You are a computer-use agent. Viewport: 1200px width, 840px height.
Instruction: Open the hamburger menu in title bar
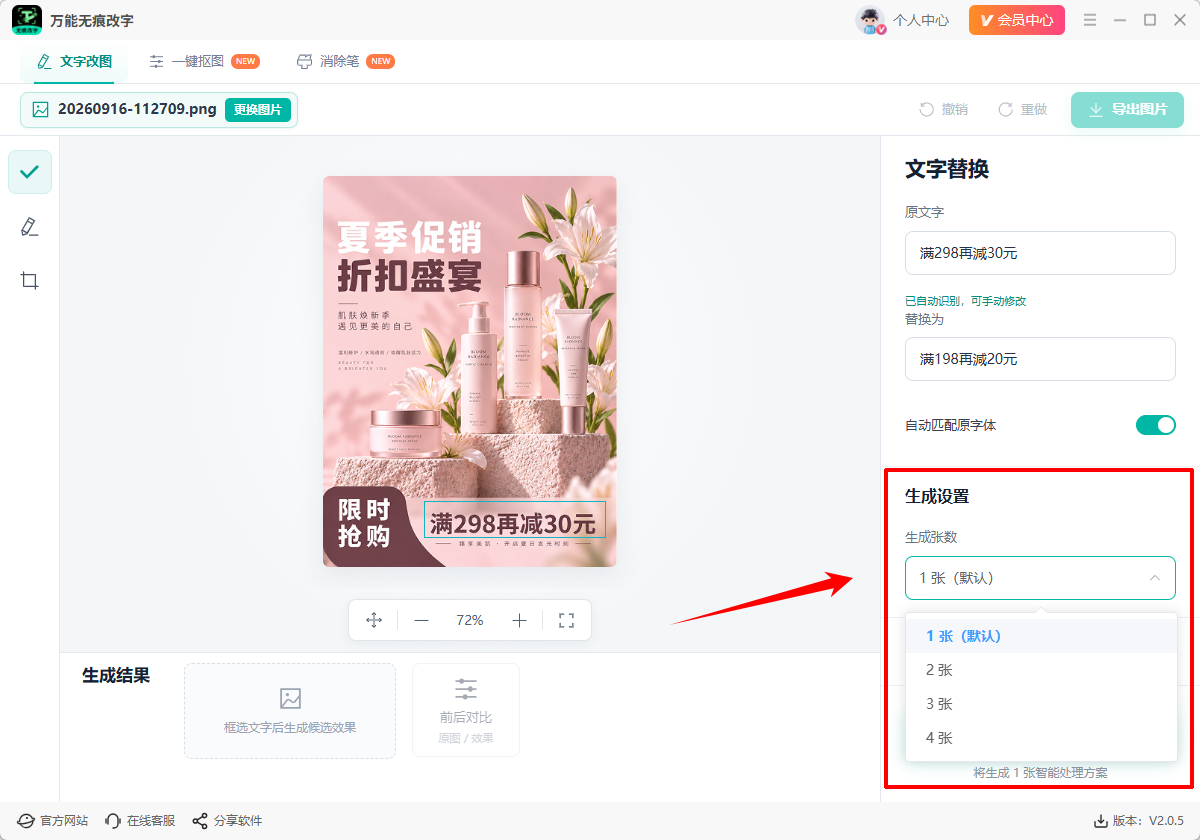1090,20
